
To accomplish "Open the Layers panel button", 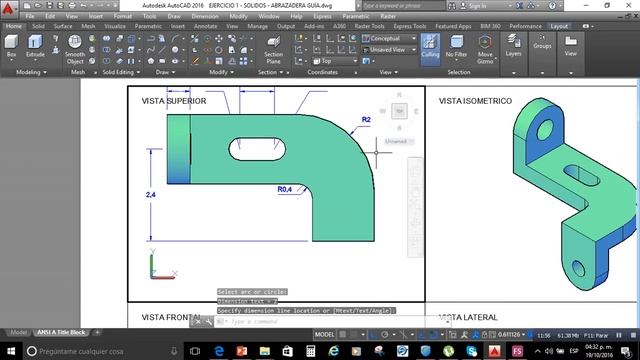I will click(513, 46).
